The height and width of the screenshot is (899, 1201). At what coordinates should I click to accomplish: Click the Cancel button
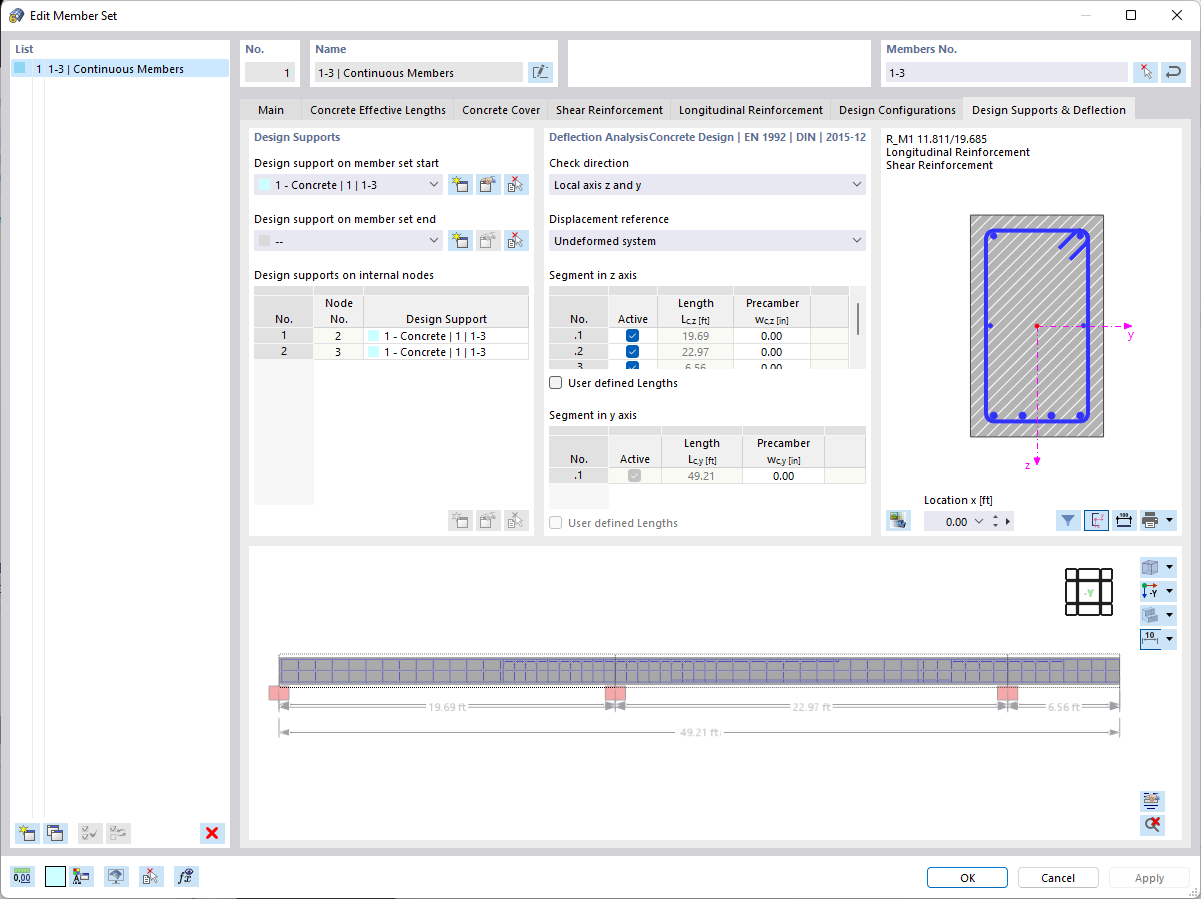pyautogui.click(x=1058, y=877)
